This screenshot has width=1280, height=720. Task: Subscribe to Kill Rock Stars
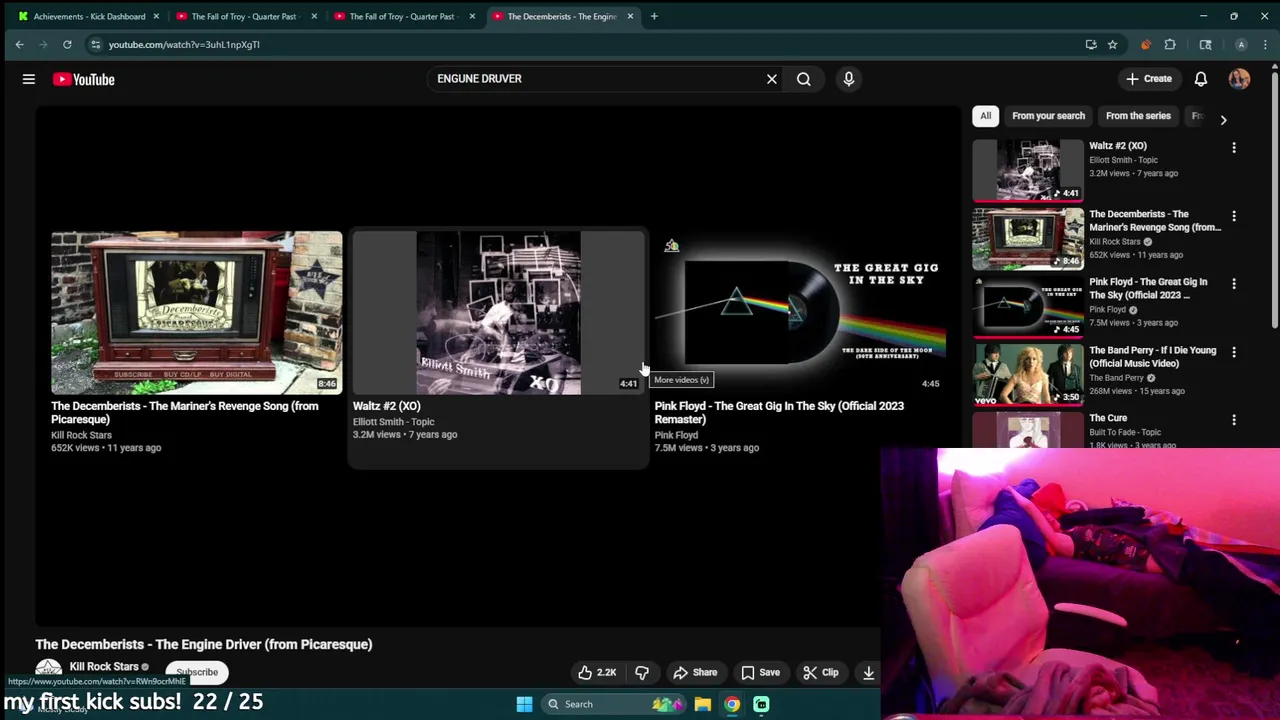click(197, 672)
